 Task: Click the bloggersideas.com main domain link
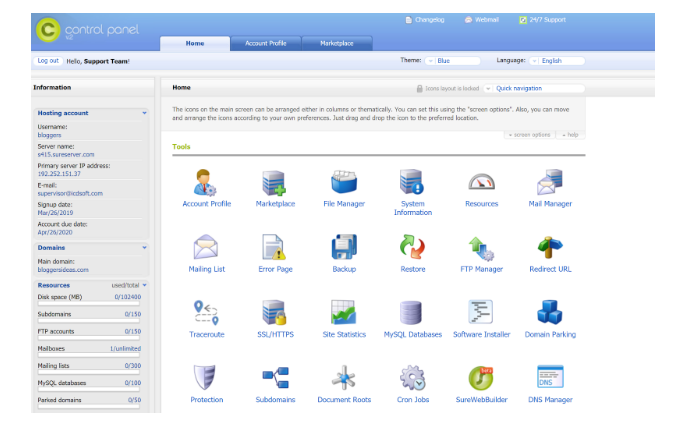click(x=63, y=270)
